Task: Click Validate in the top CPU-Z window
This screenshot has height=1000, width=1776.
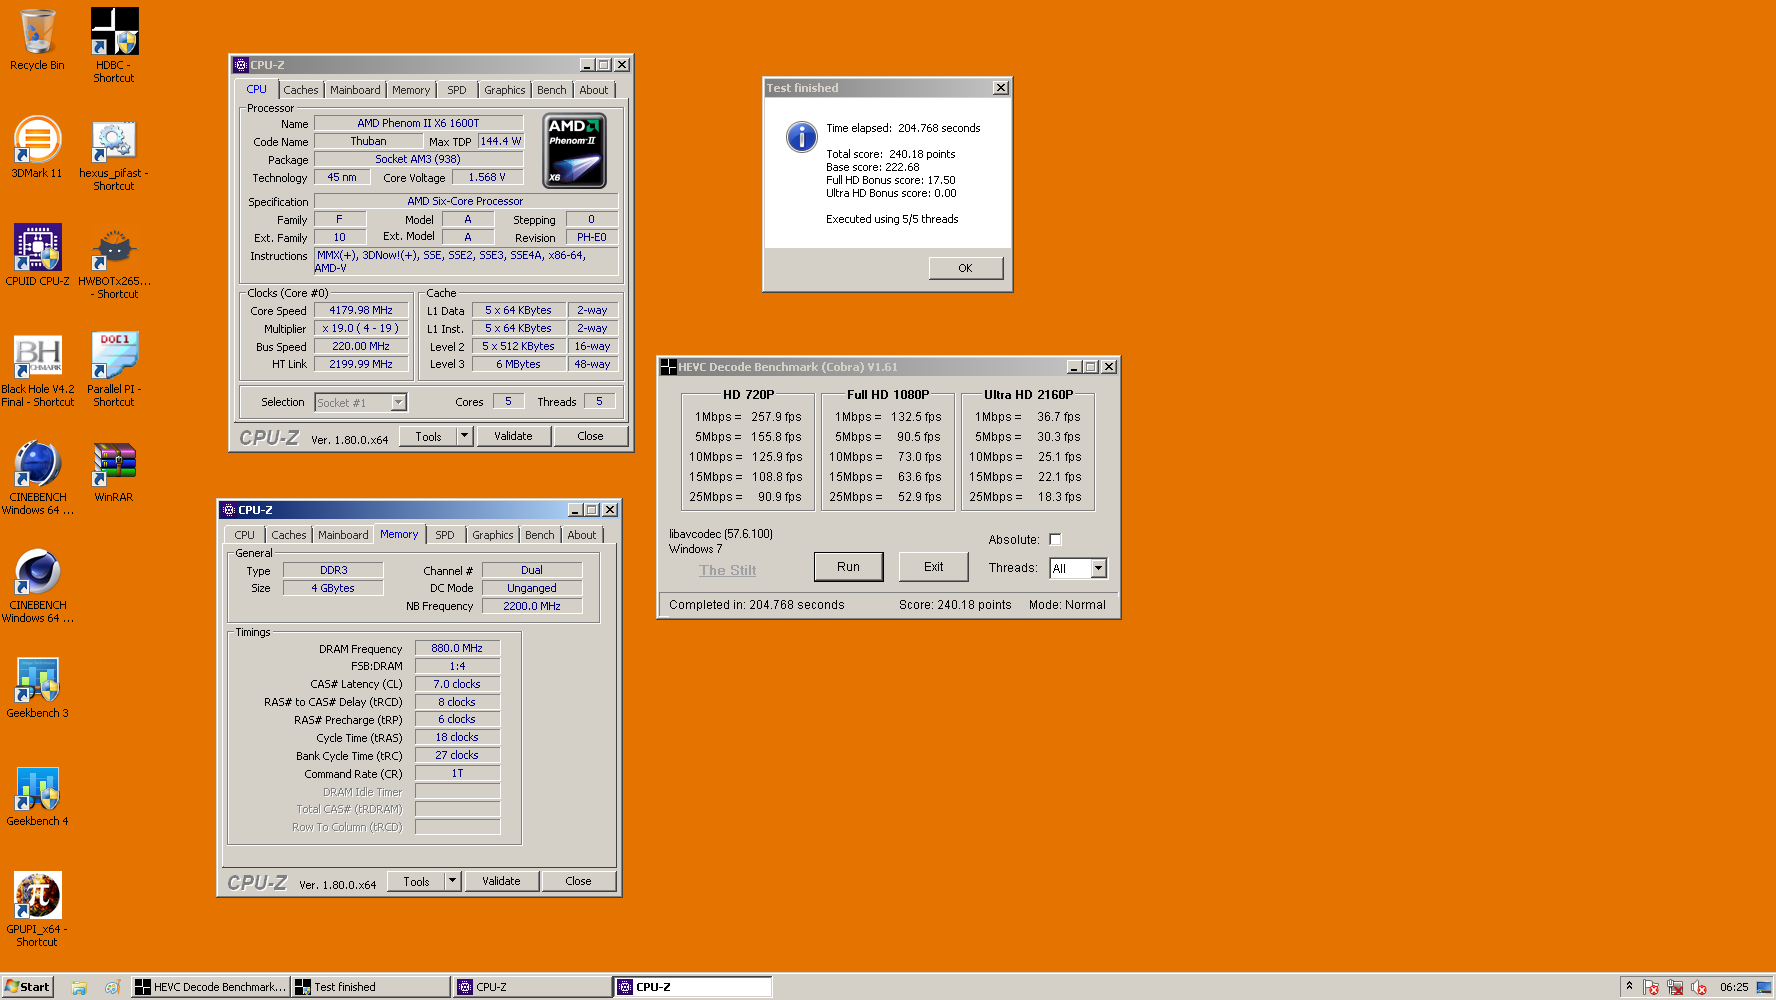Action: pos(513,436)
